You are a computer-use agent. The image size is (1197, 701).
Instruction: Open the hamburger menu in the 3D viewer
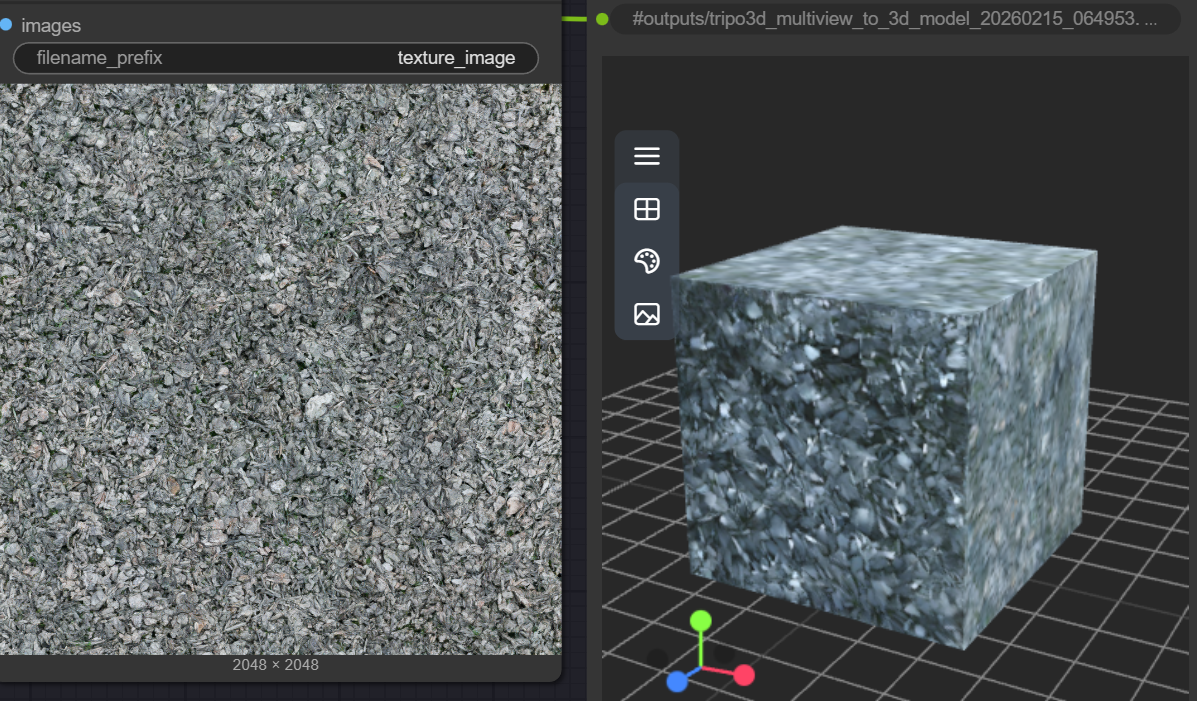click(647, 156)
